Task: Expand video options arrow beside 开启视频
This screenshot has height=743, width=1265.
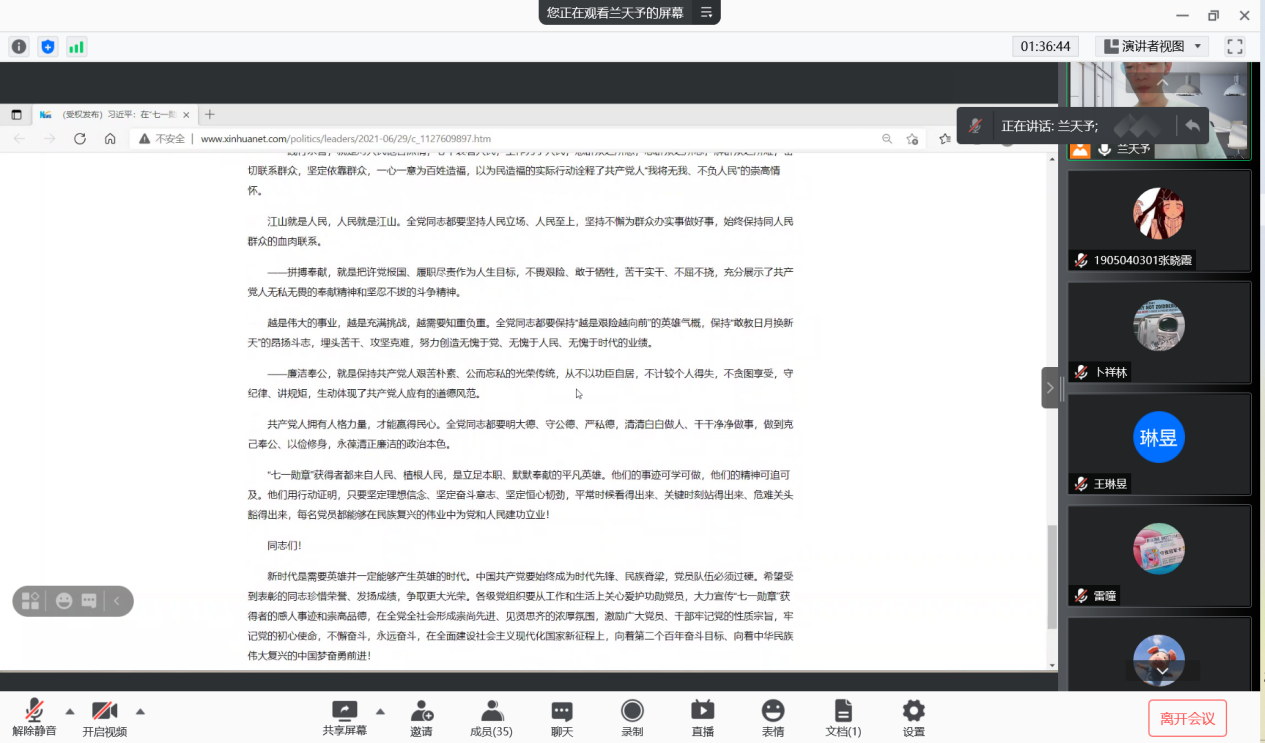Action: pyautogui.click(x=140, y=712)
